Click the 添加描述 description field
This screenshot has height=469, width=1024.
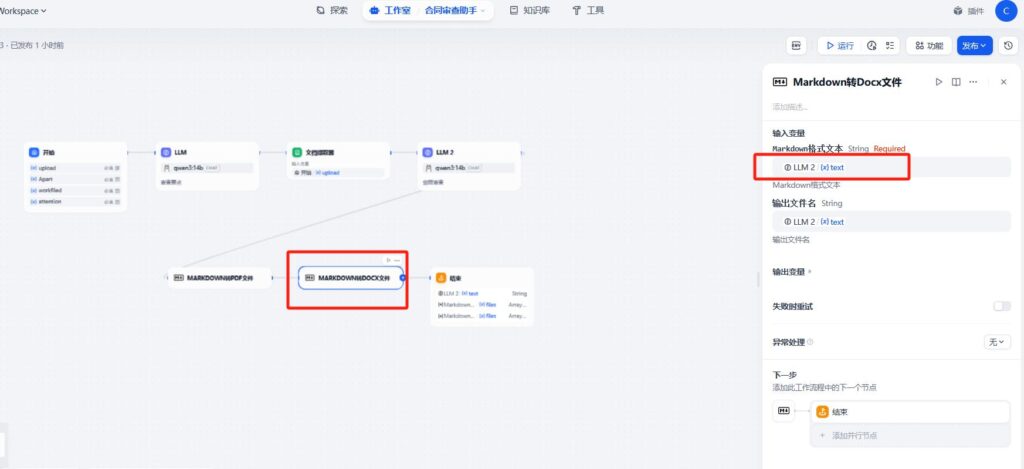[x=790, y=106]
